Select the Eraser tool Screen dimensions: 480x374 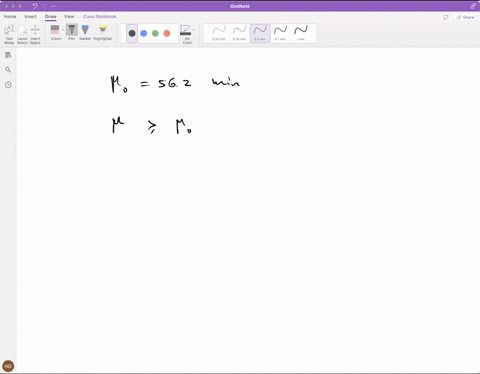(55, 32)
